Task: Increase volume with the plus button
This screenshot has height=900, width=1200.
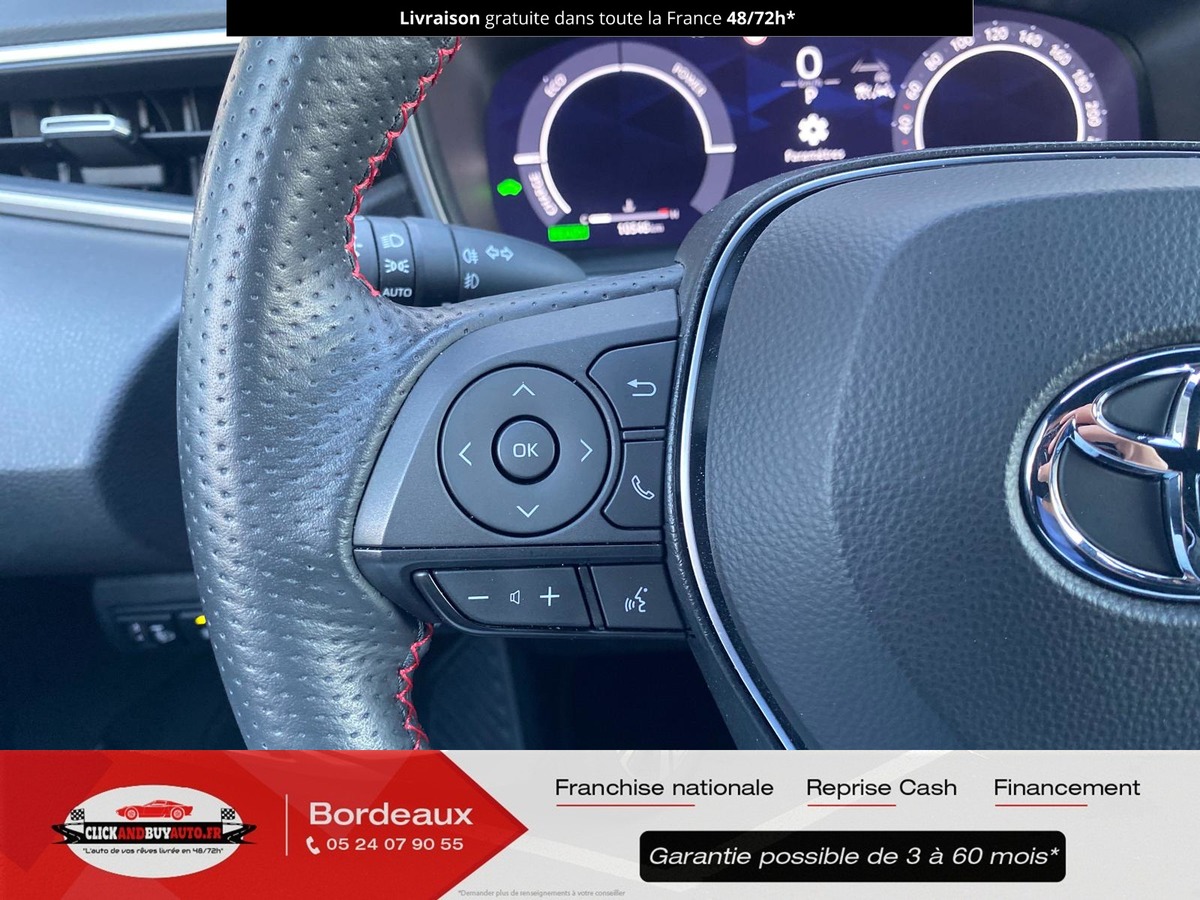Action: [x=550, y=598]
